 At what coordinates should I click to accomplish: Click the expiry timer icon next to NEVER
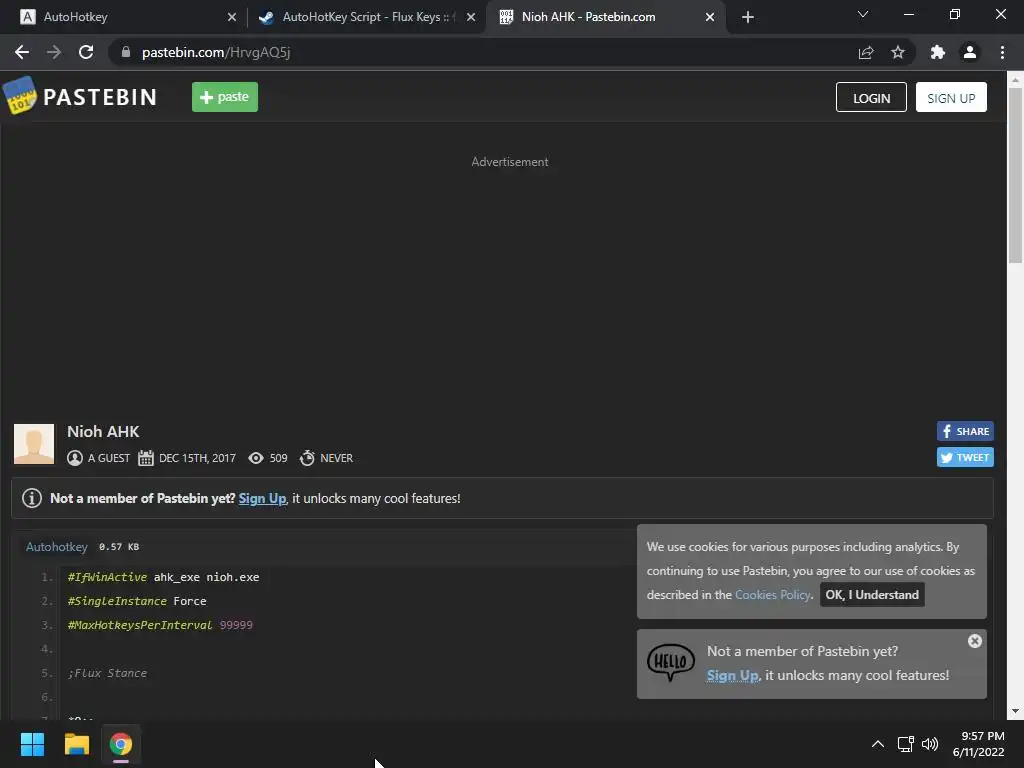[x=307, y=458]
